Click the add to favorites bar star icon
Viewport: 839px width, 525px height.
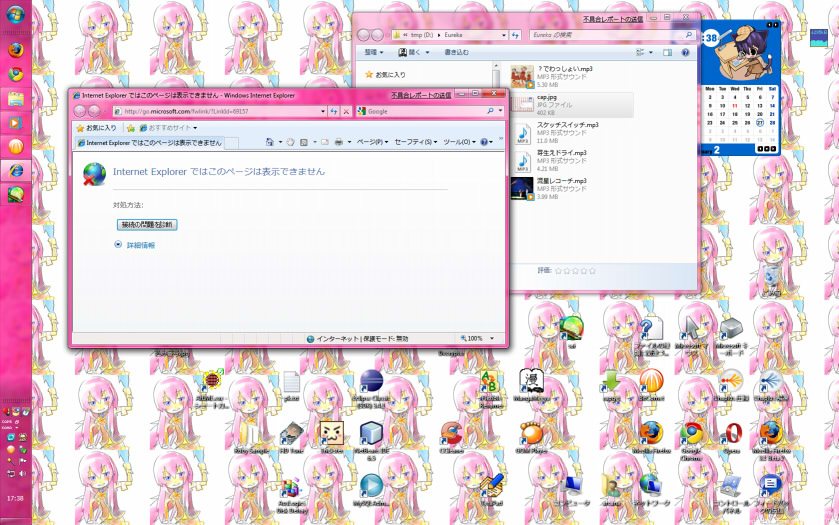coord(131,128)
